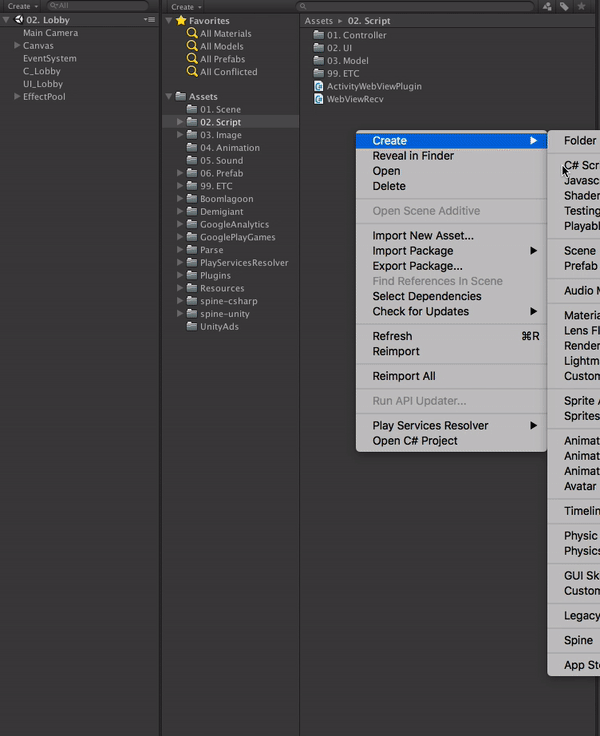Click the 01. Scene folder icon
Image resolution: width=600 pixels, height=736 pixels.
(192, 109)
